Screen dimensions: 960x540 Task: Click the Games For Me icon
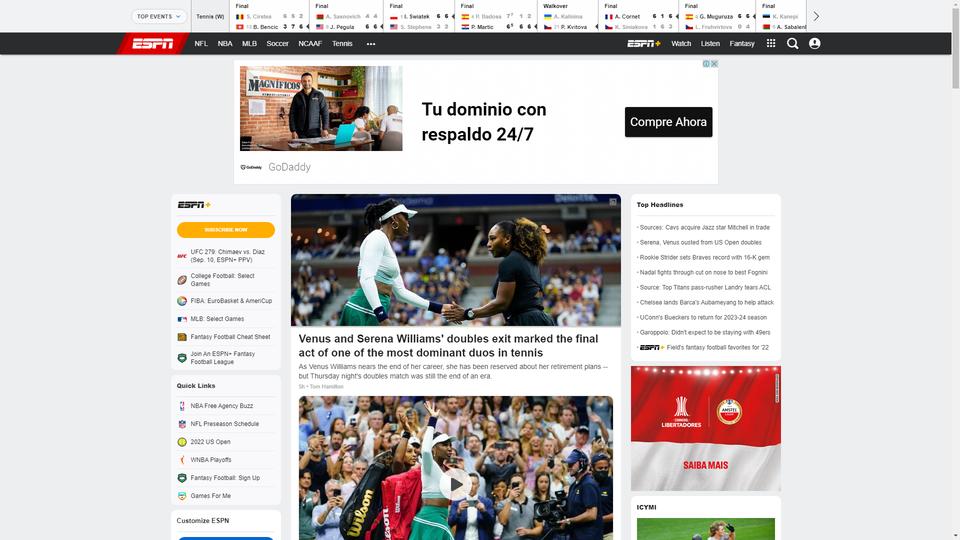click(182, 496)
